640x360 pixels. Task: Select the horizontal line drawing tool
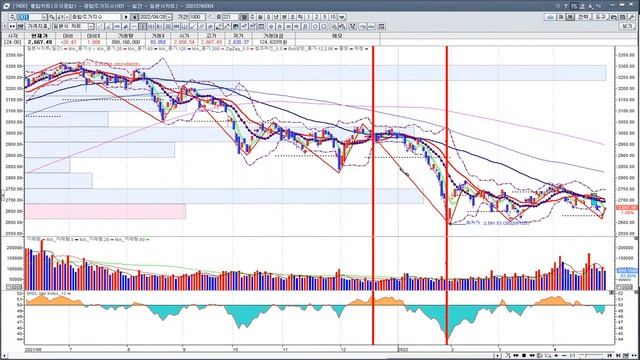134,26
